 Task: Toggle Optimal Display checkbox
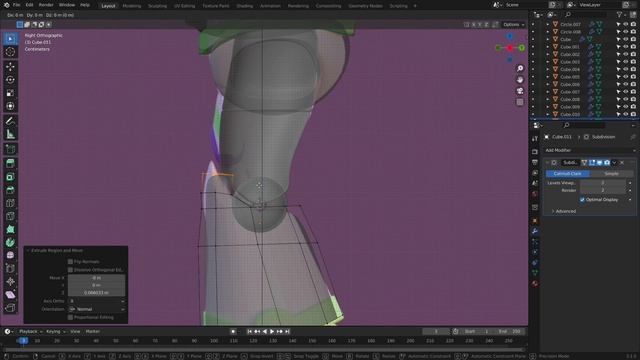pyautogui.click(x=582, y=200)
